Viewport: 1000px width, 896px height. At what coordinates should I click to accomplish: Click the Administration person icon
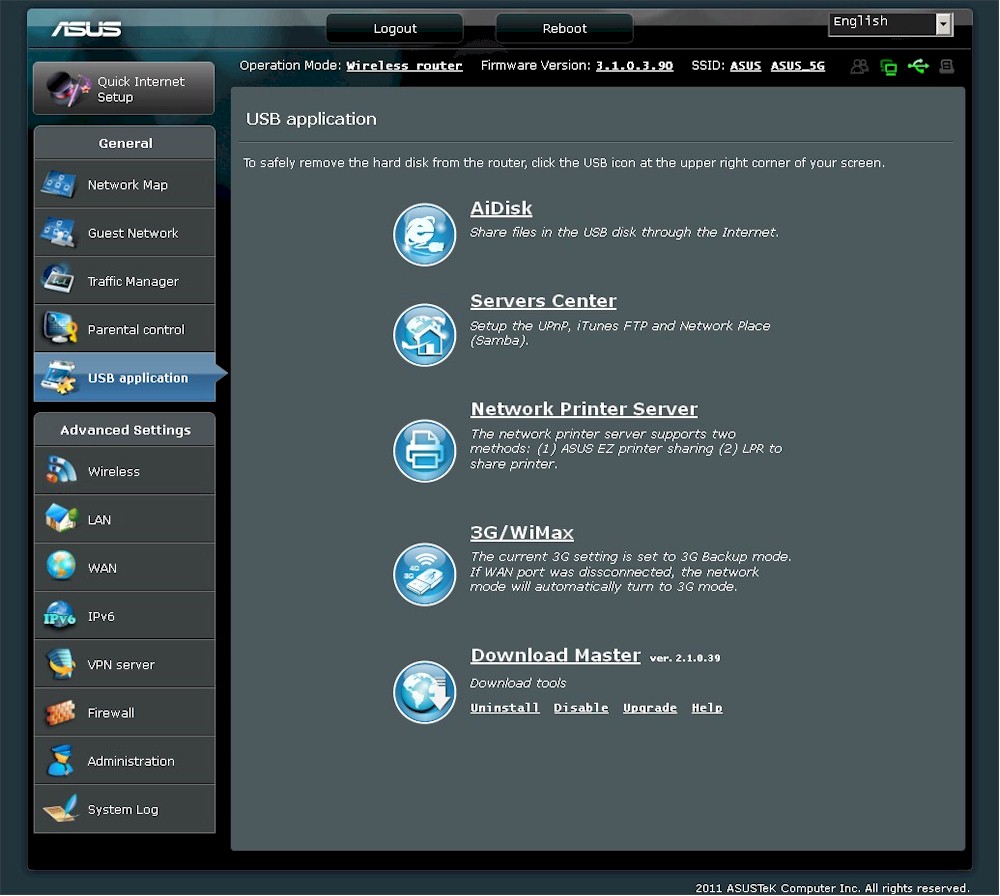coord(61,760)
